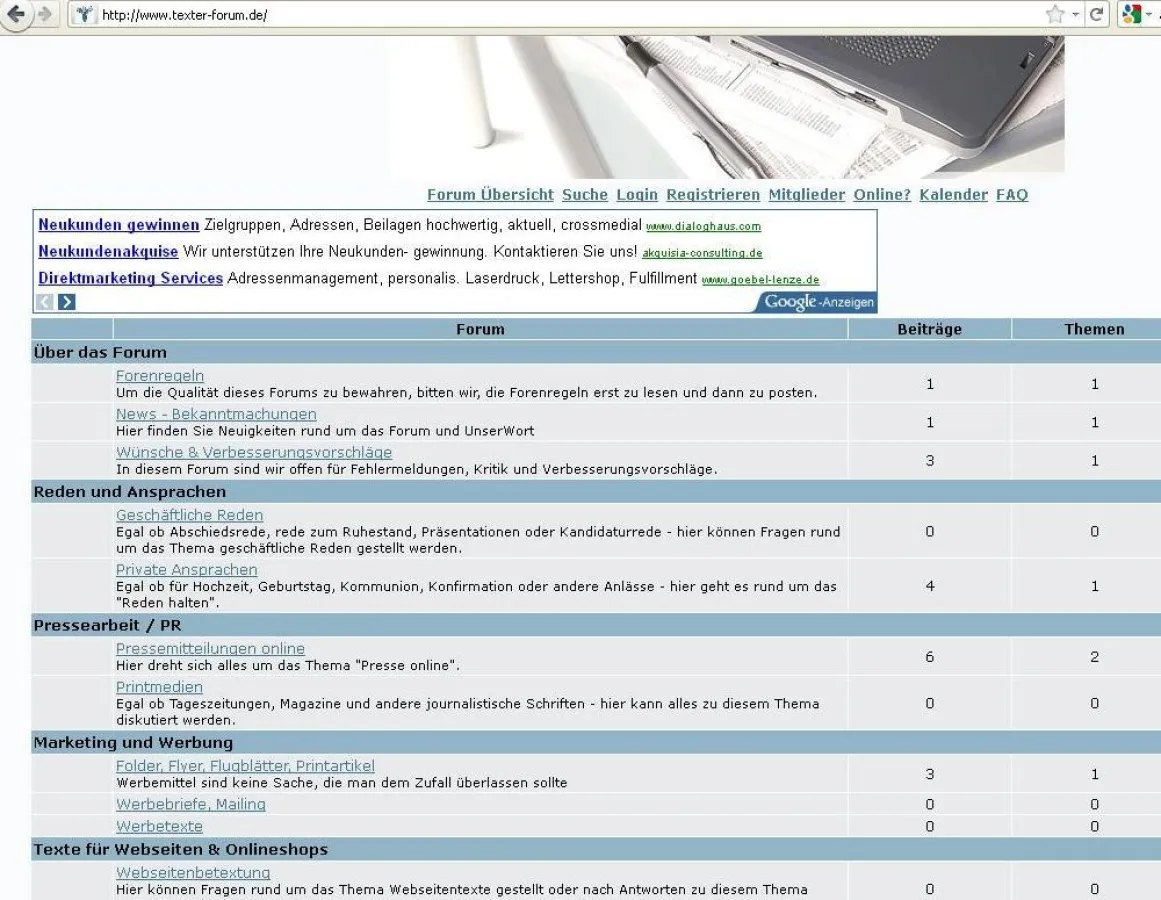The image size is (1161, 900).
Task: Open the Private Ansprachen forum
Action: pyautogui.click(x=186, y=570)
